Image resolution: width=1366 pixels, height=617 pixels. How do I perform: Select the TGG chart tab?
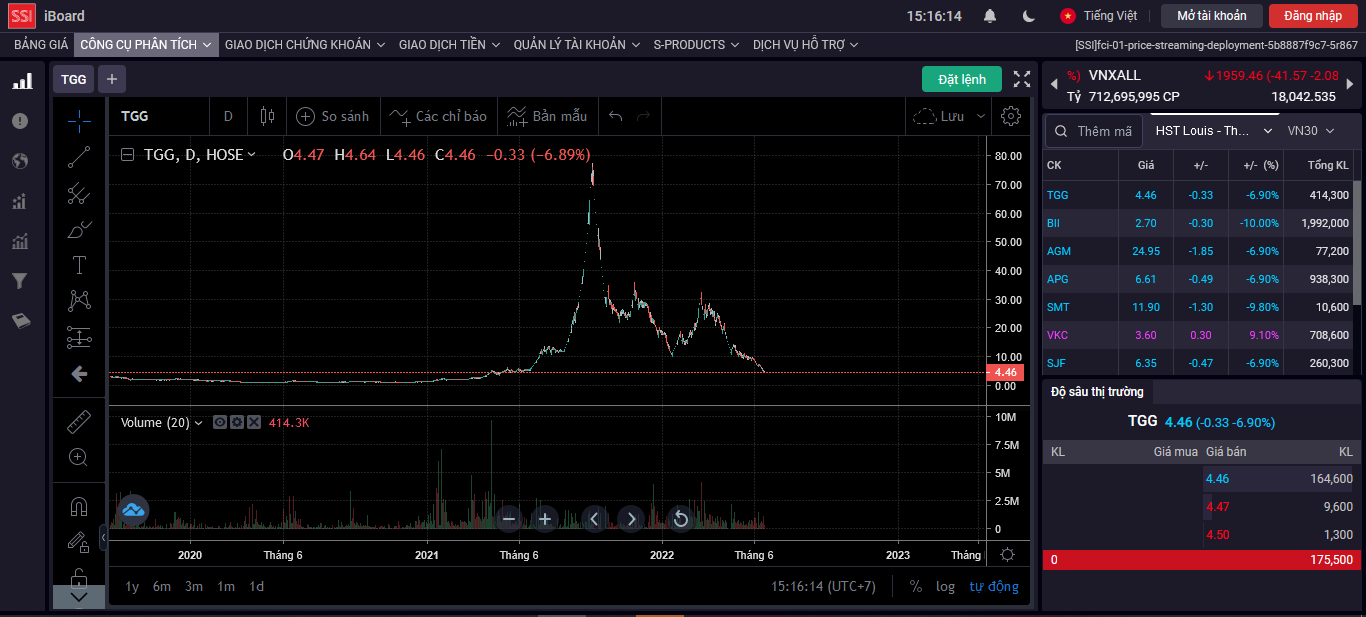click(x=74, y=79)
